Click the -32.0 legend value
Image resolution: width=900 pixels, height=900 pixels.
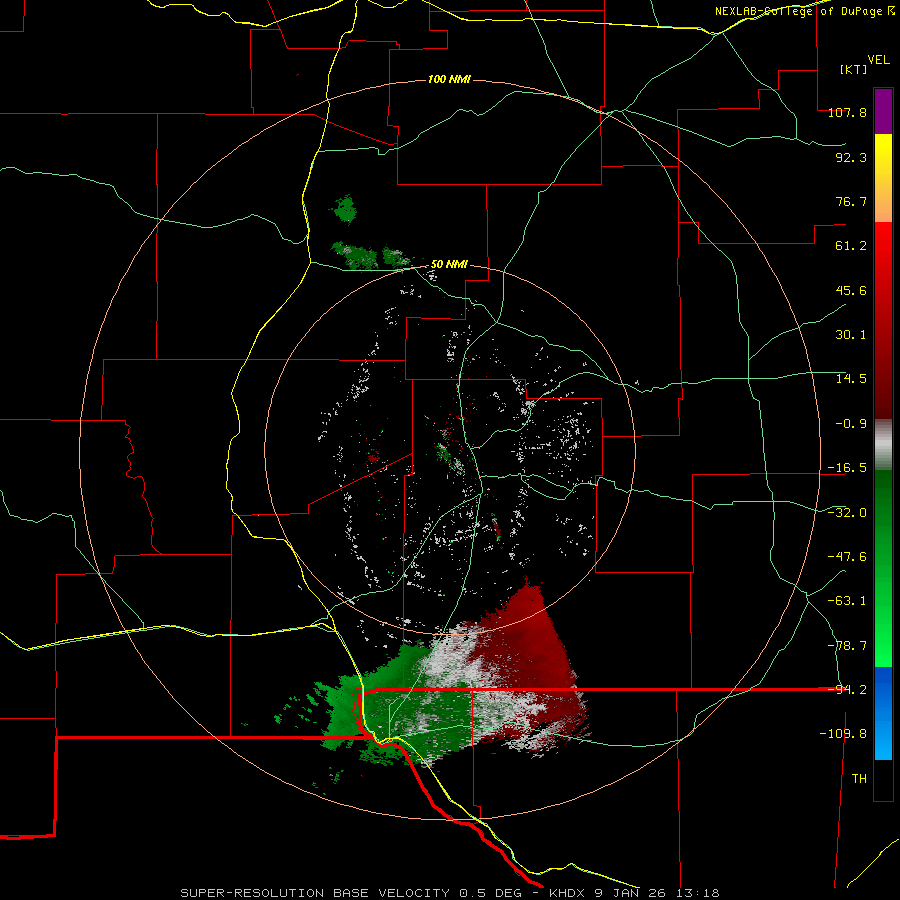pos(847,513)
